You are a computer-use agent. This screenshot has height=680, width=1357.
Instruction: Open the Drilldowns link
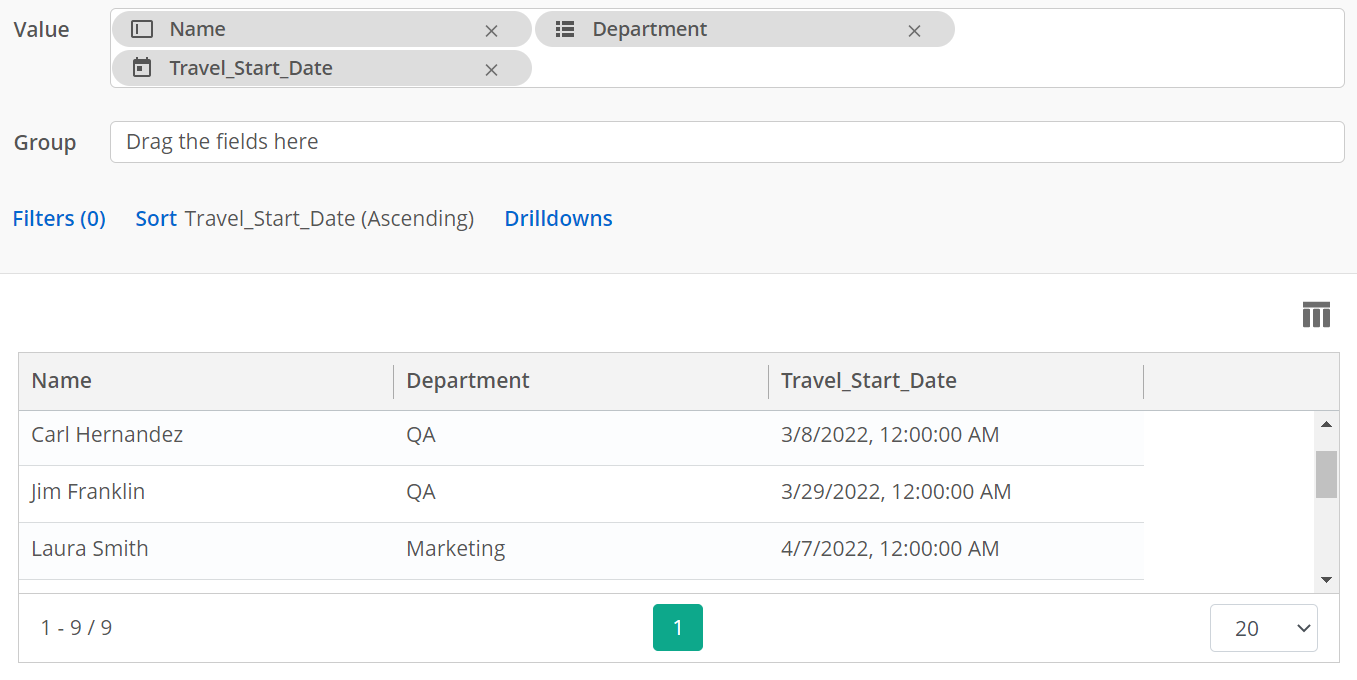(x=558, y=219)
